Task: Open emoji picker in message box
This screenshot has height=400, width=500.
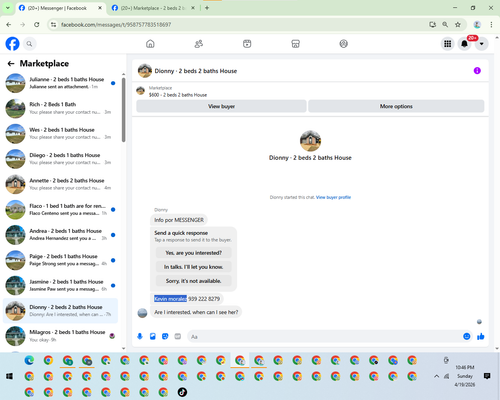Action: click(467, 336)
